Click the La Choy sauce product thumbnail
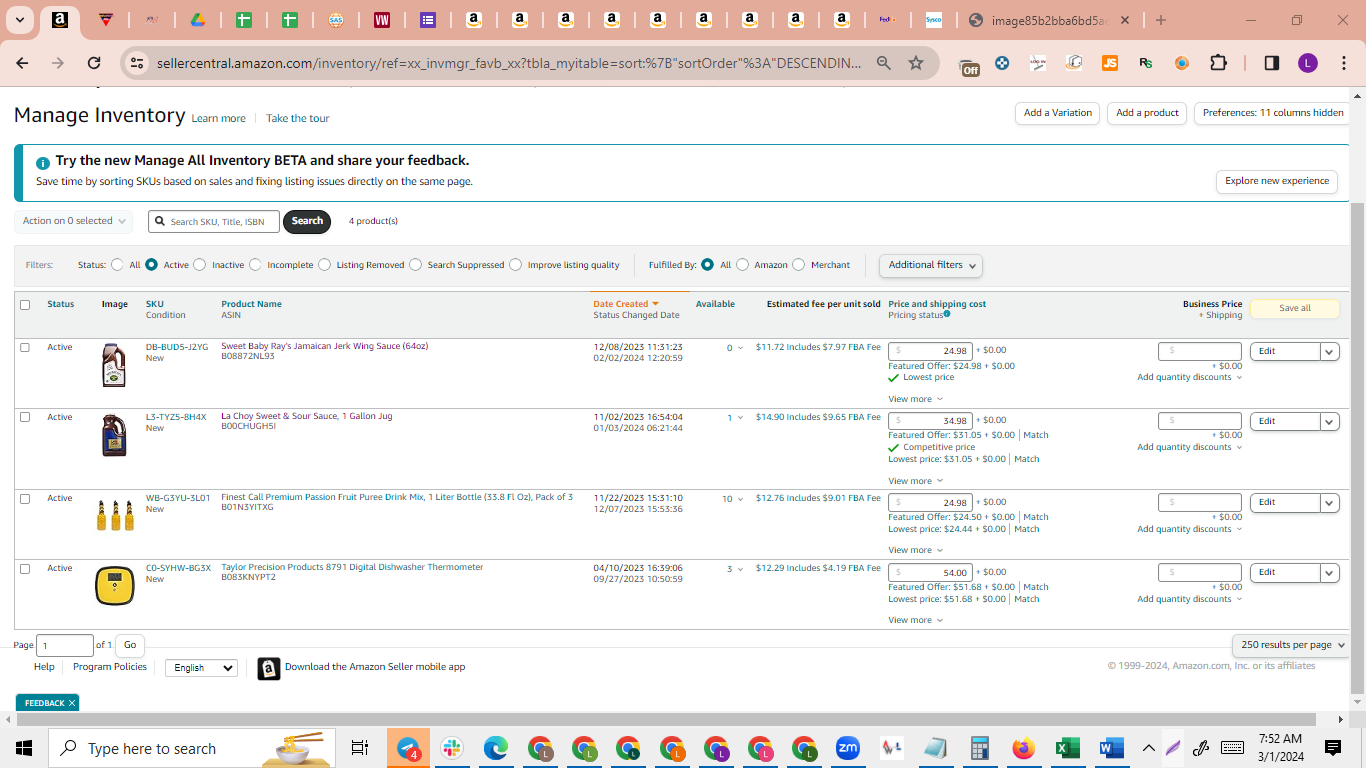The image size is (1366, 768). point(114,436)
